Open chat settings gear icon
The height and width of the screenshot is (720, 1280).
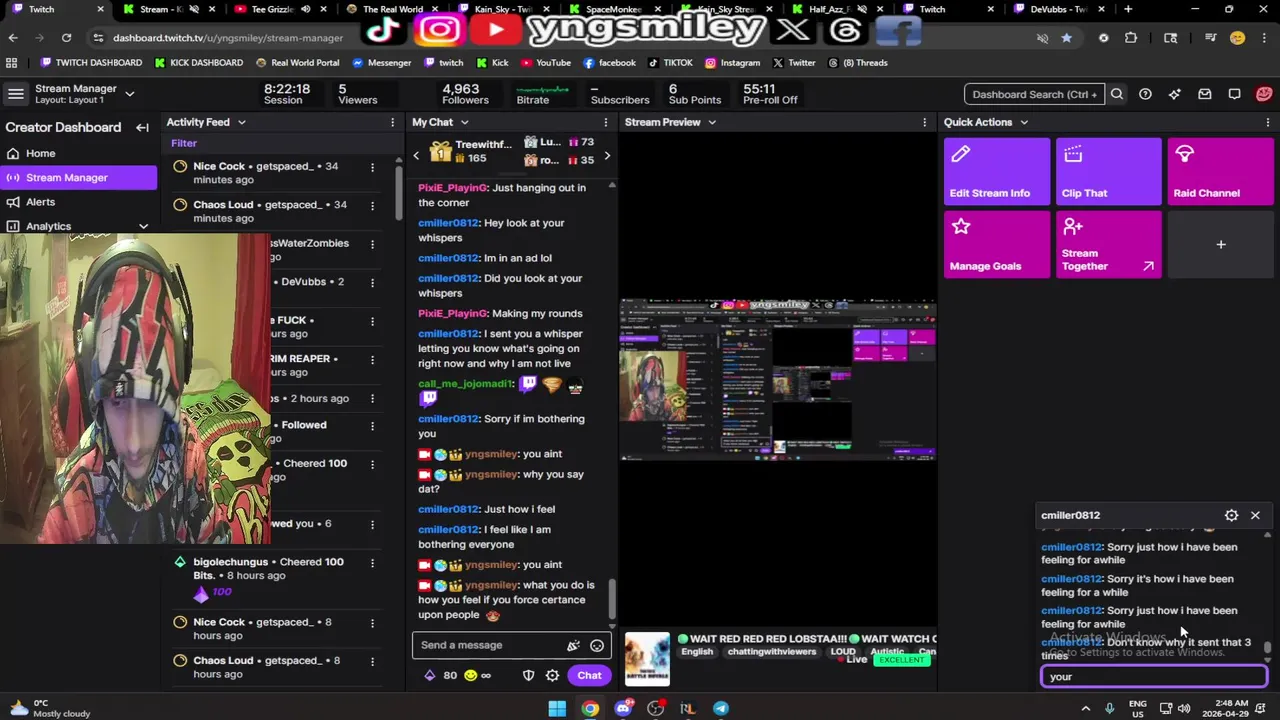click(552, 675)
